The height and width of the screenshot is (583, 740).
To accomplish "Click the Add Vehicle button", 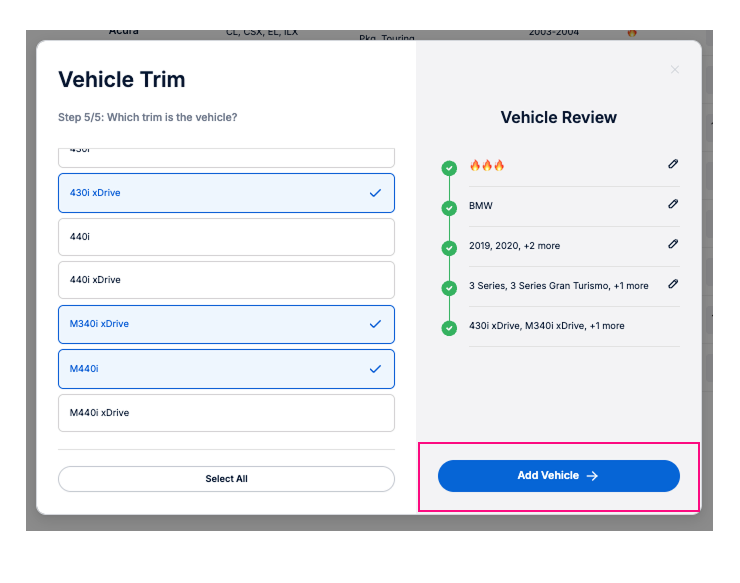I will 558,476.
